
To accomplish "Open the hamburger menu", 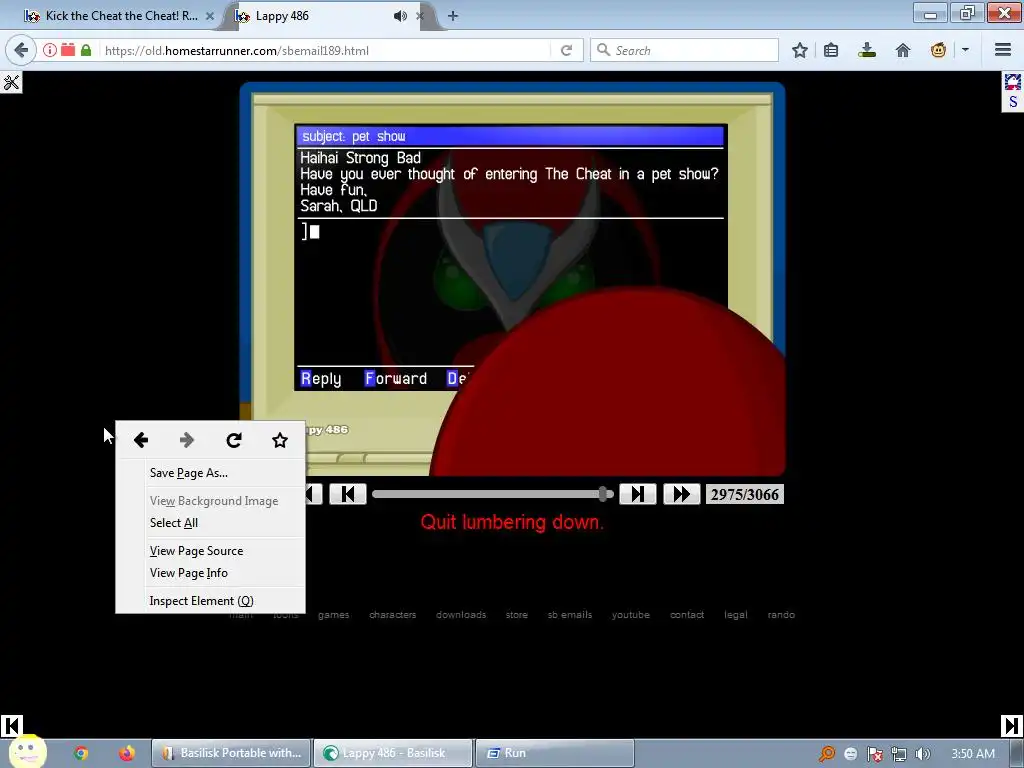I will pos(1003,50).
